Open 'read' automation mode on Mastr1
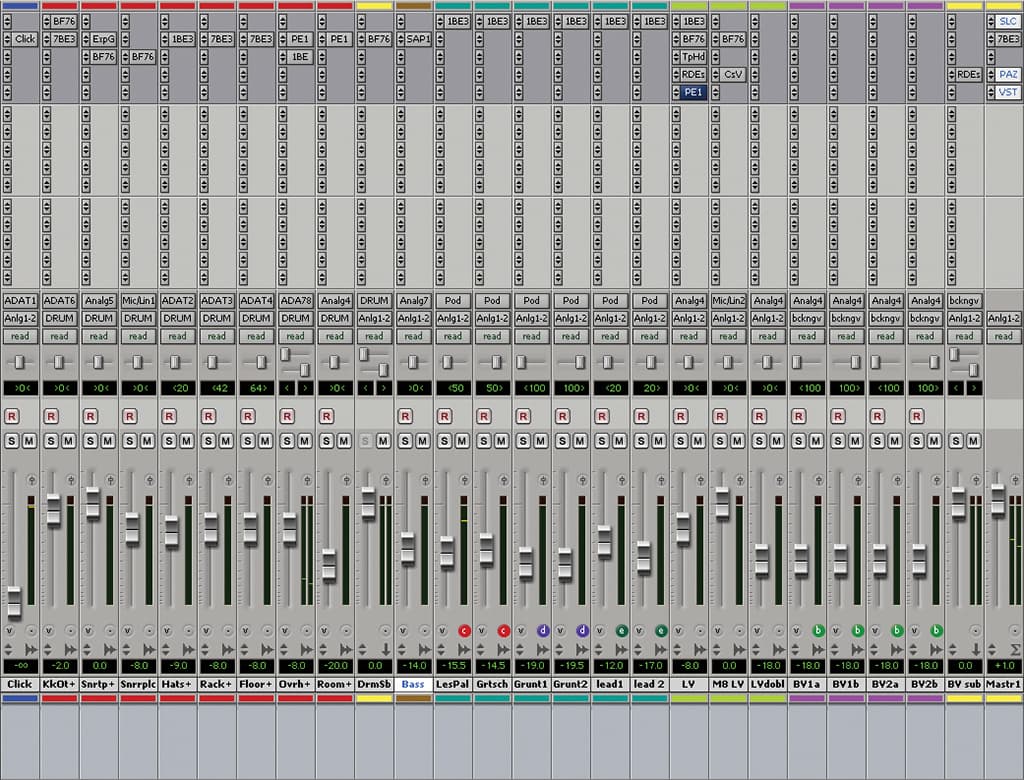The height and width of the screenshot is (780, 1024). click(x=1004, y=336)
